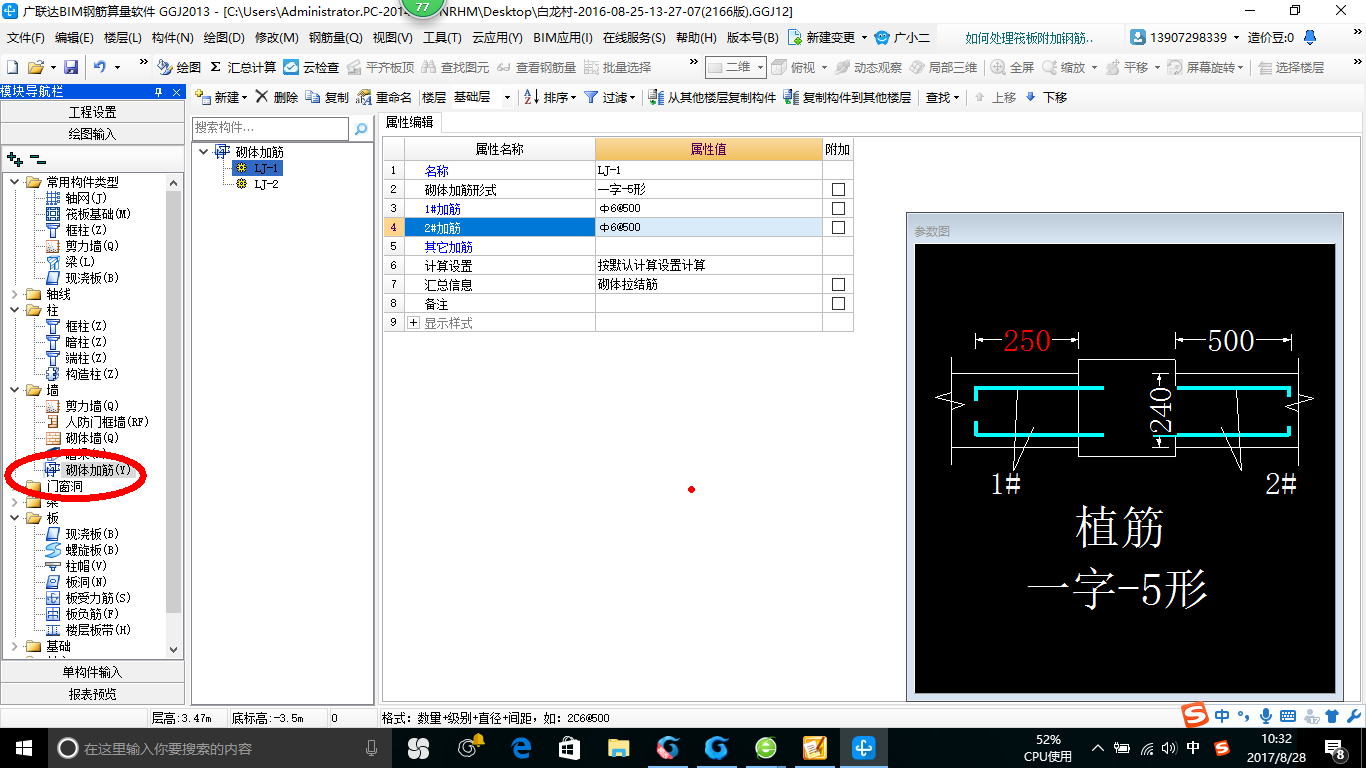
Task: Click the Undo arrow icon
Action: pyautogui.click(x=100, y=67)
